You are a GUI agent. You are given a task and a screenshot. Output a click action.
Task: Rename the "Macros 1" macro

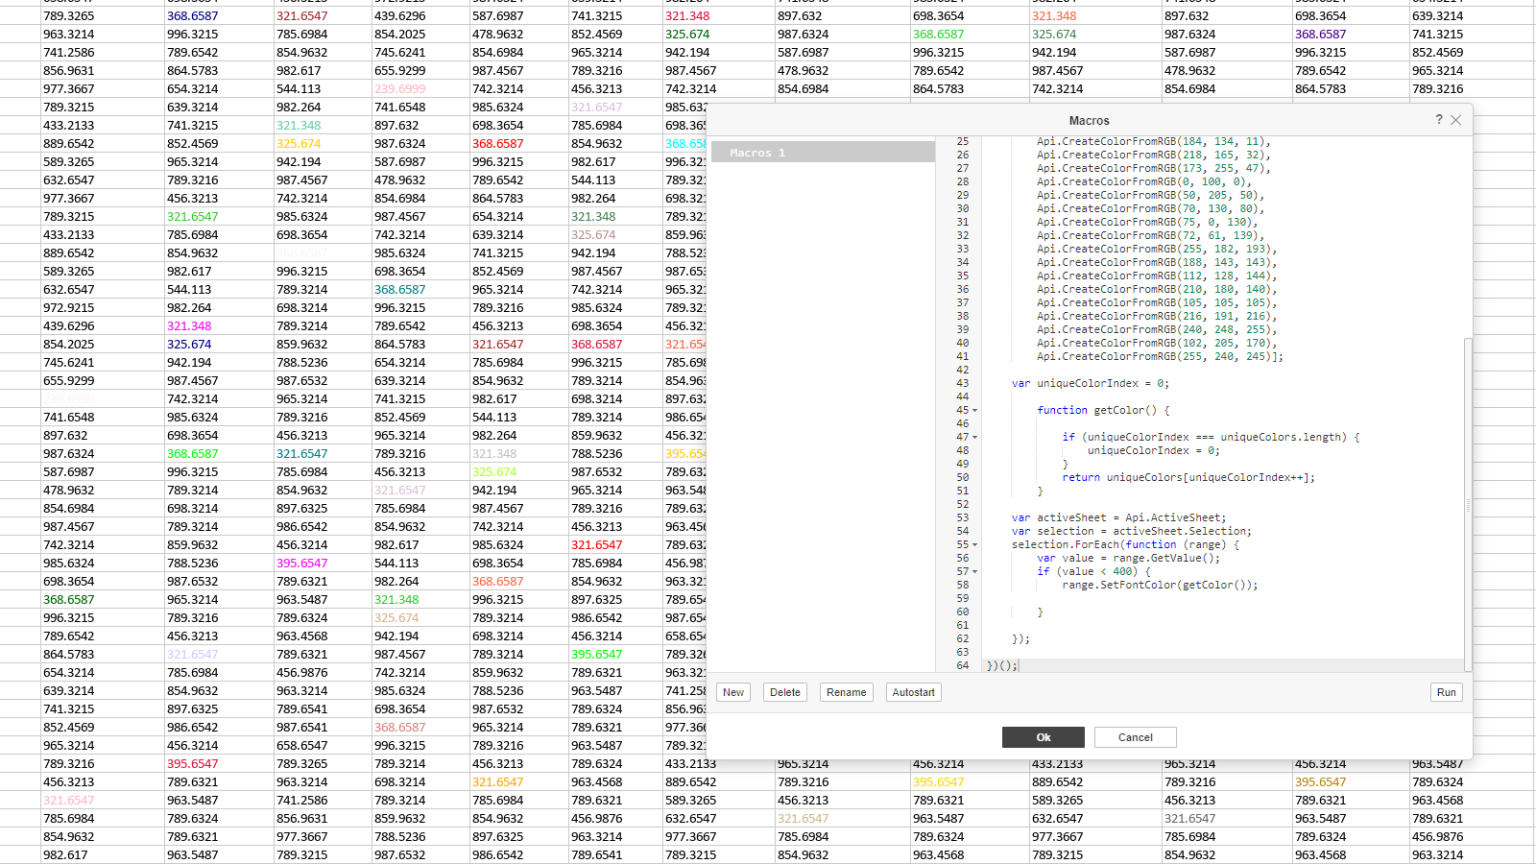click(x=846, y=692)
